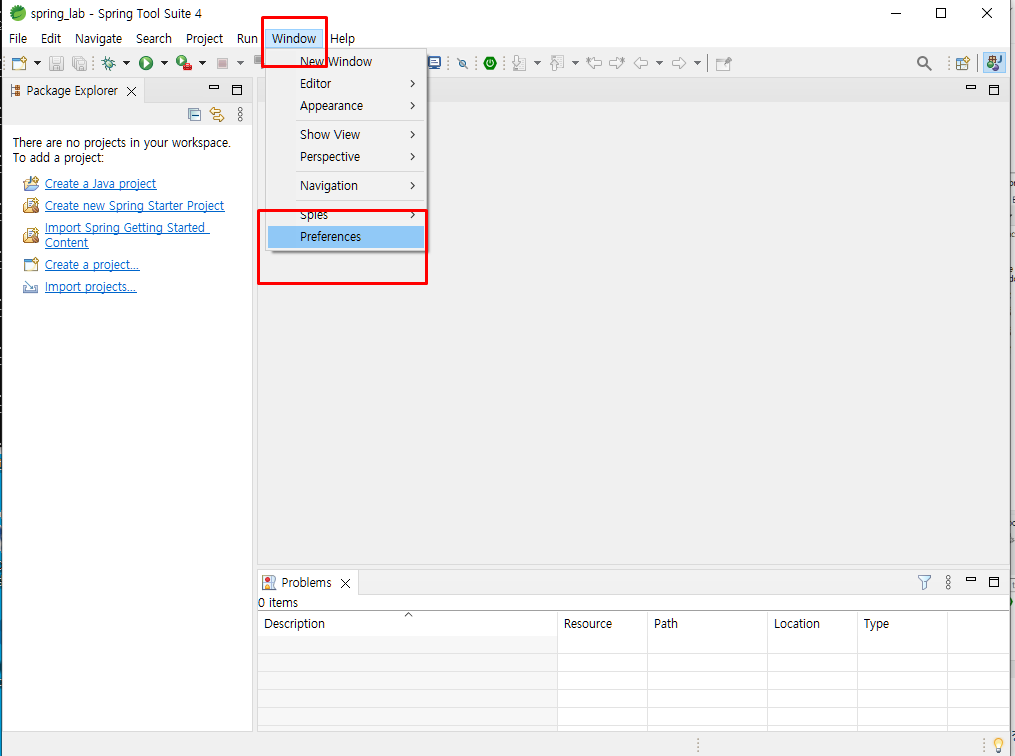Click Import Spring Getting Started Content link

click(126, 235)
